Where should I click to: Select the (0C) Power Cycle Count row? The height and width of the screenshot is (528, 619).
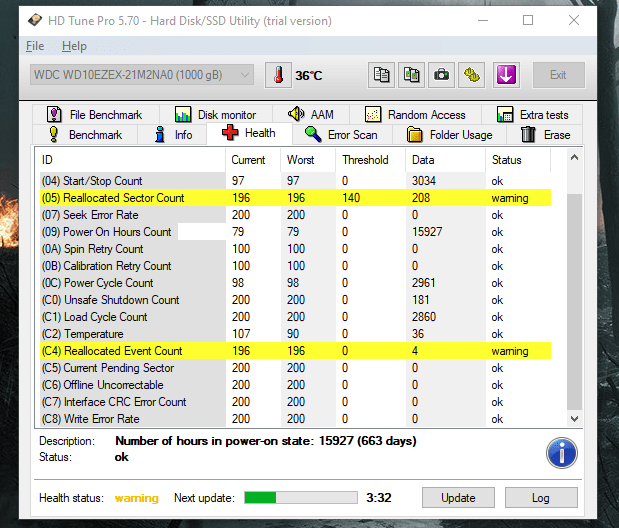[295, 283]
